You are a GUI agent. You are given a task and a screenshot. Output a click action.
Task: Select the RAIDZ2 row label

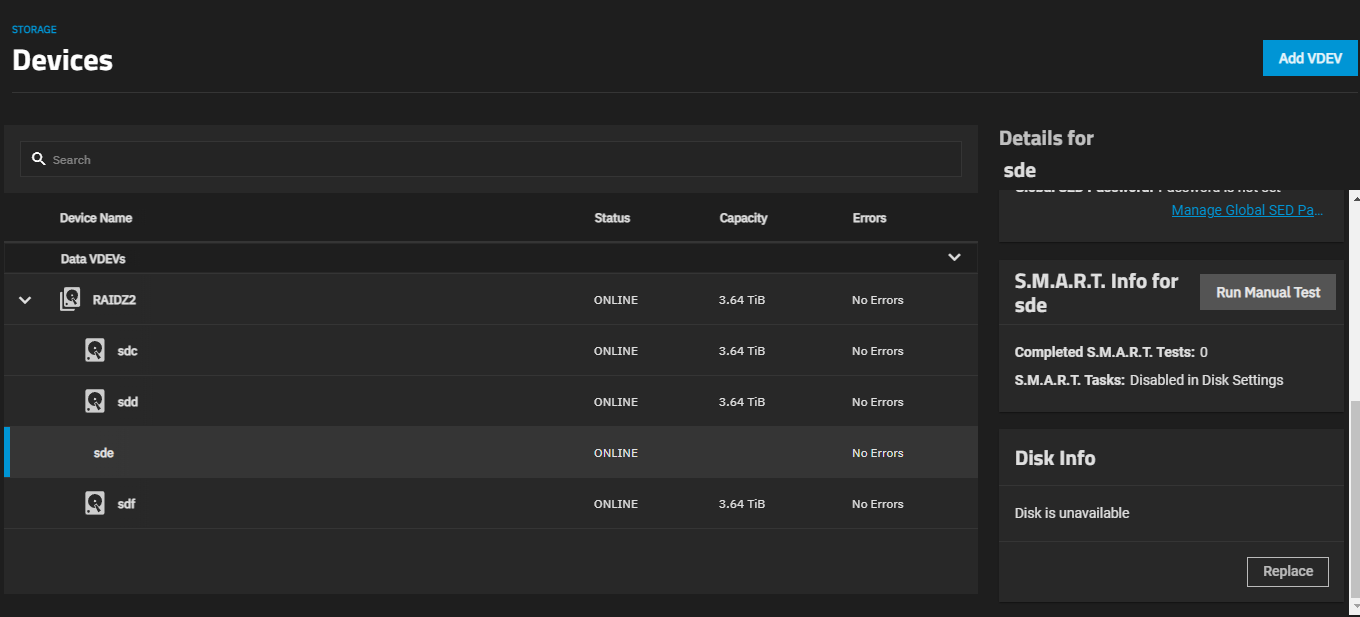click(114, 300)
